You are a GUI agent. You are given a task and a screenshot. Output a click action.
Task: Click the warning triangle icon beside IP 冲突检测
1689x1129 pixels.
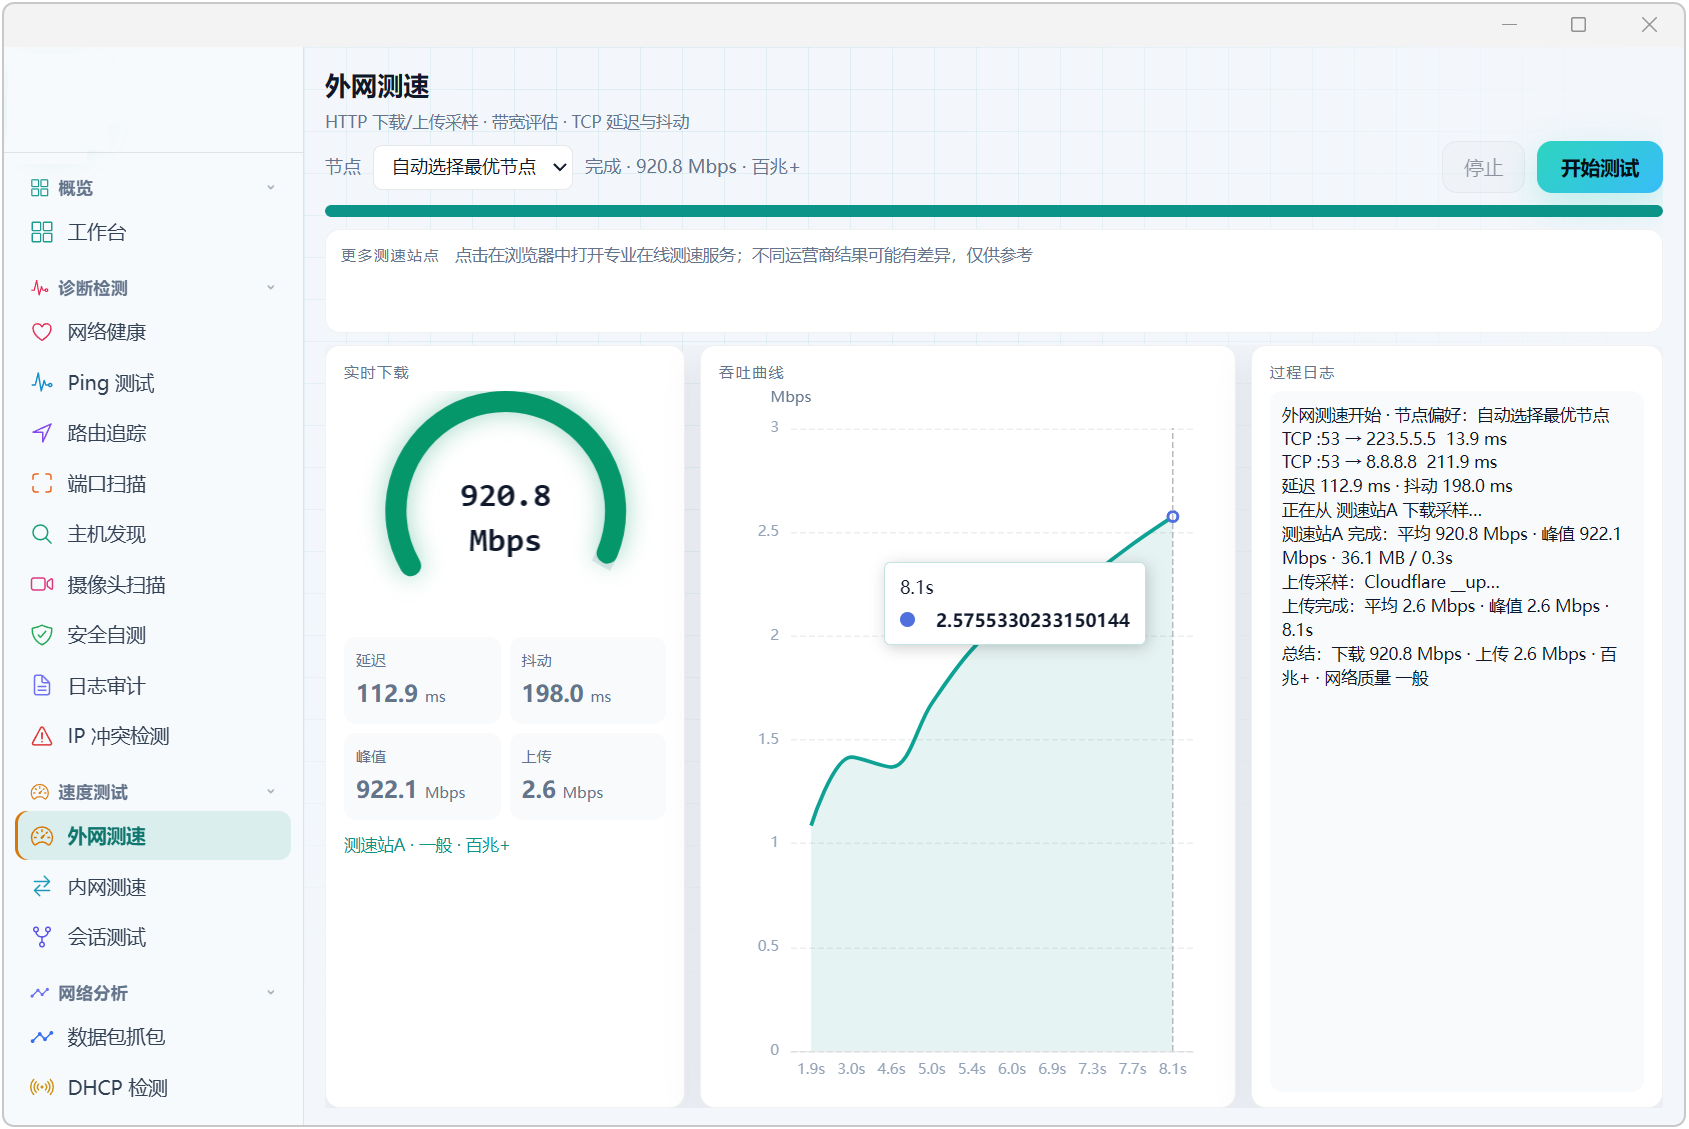coord(42,736)
